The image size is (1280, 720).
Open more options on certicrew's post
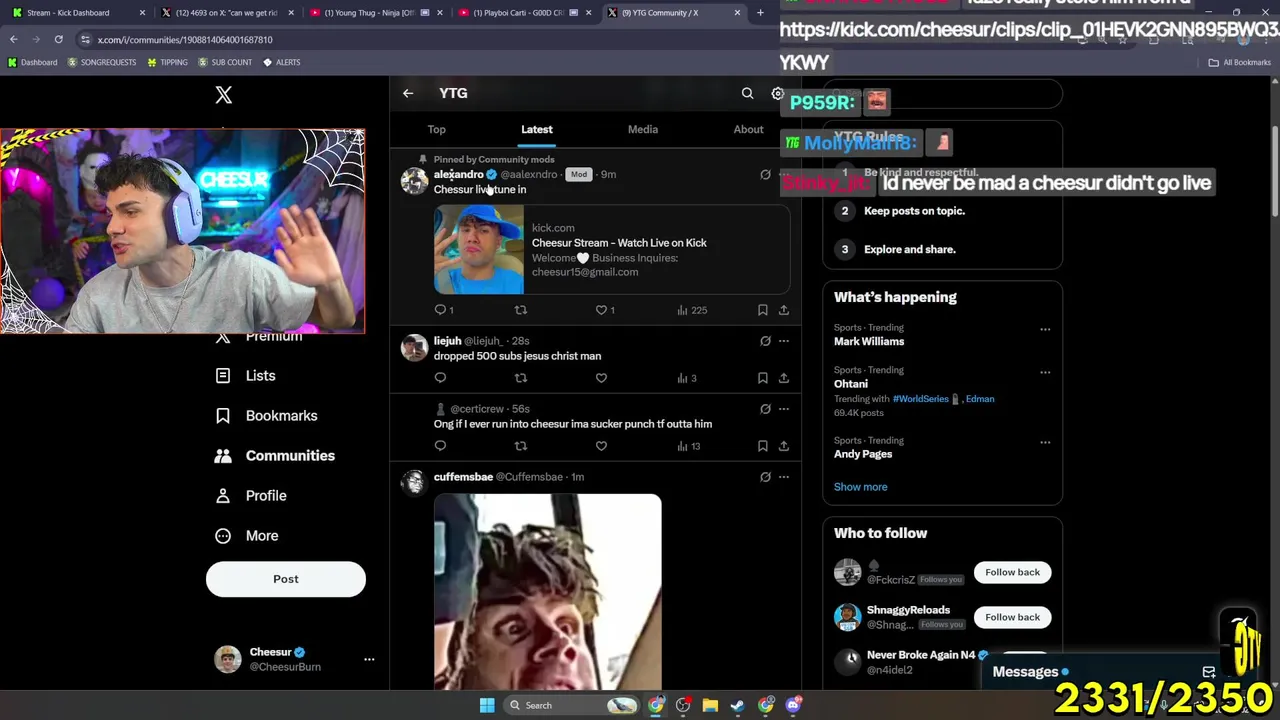click(x=784, y=409)
